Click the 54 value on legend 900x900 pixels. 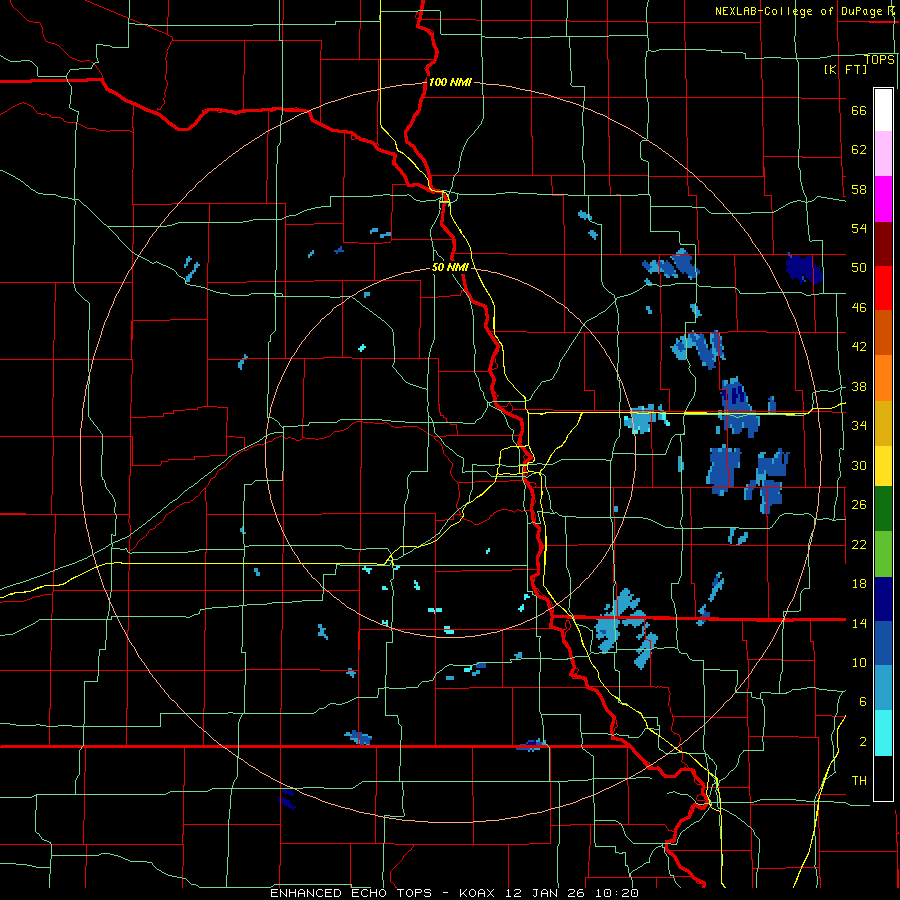859,228
